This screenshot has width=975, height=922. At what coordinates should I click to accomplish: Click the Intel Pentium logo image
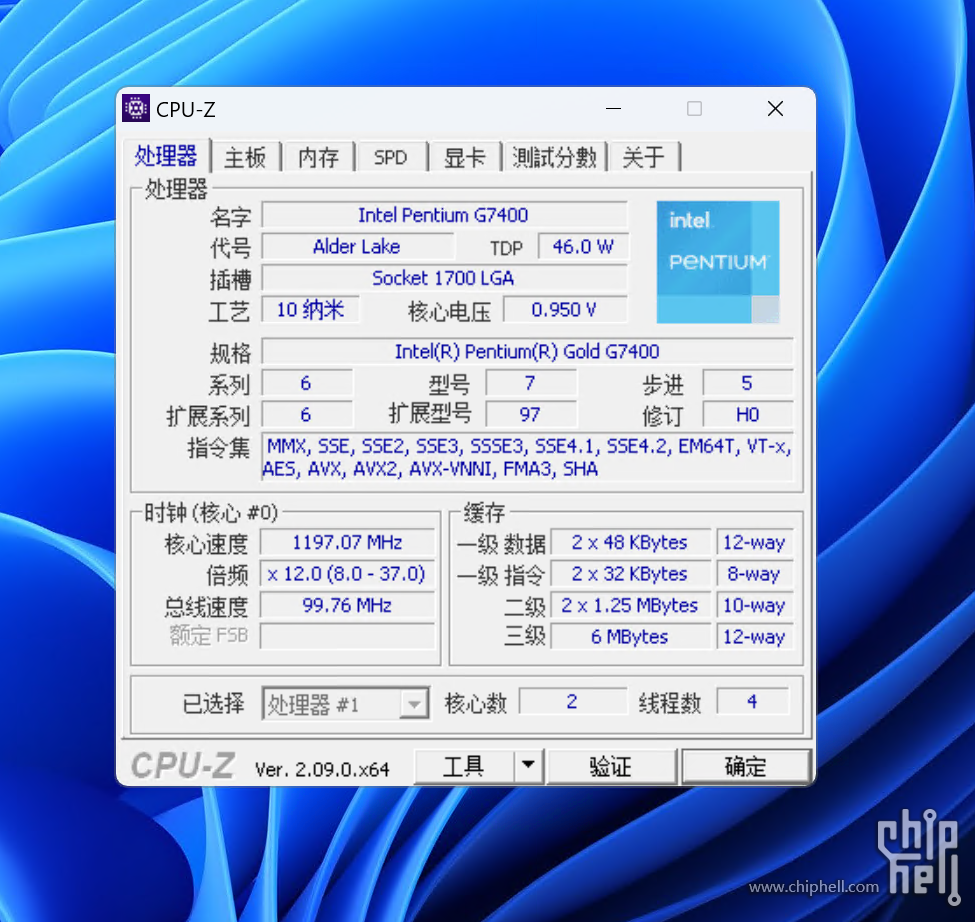point(718,262)
